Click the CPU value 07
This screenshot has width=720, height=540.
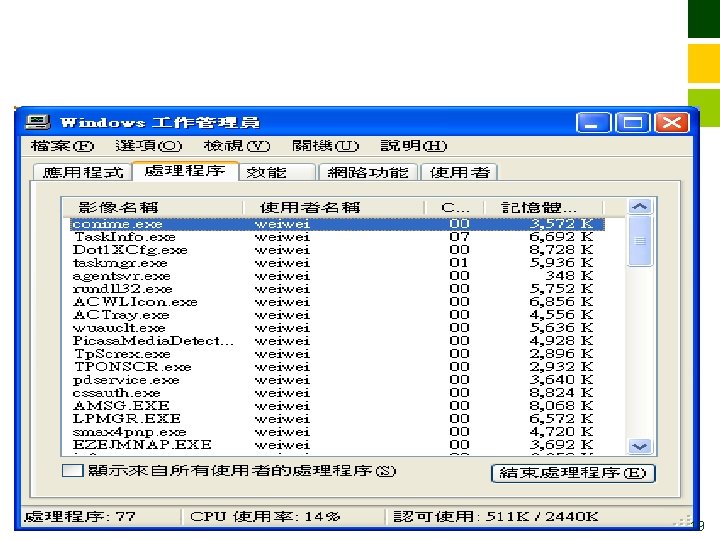click(x=459, y=237)
